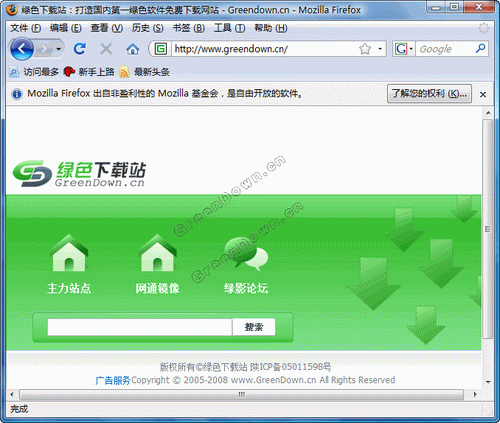
Task: Open the 网通镜像 house icon
Action: pos(157,253)
